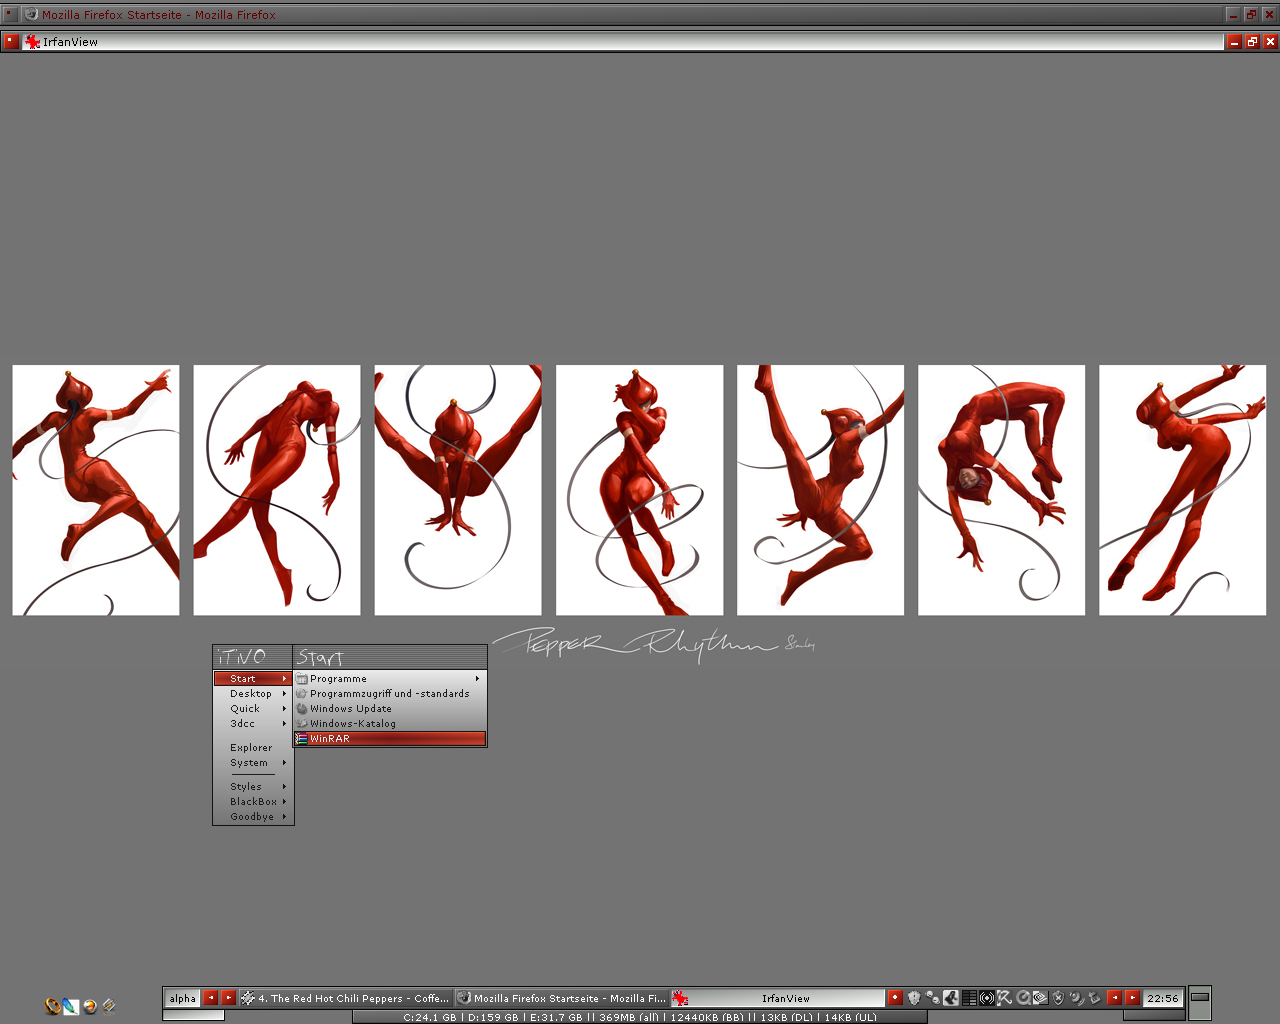Screen dimensions: 1280x1024
Task: Select the Mozilla Firefox Startseite taskbar entry
Action: pyautogui.click(x=562, y=998)
